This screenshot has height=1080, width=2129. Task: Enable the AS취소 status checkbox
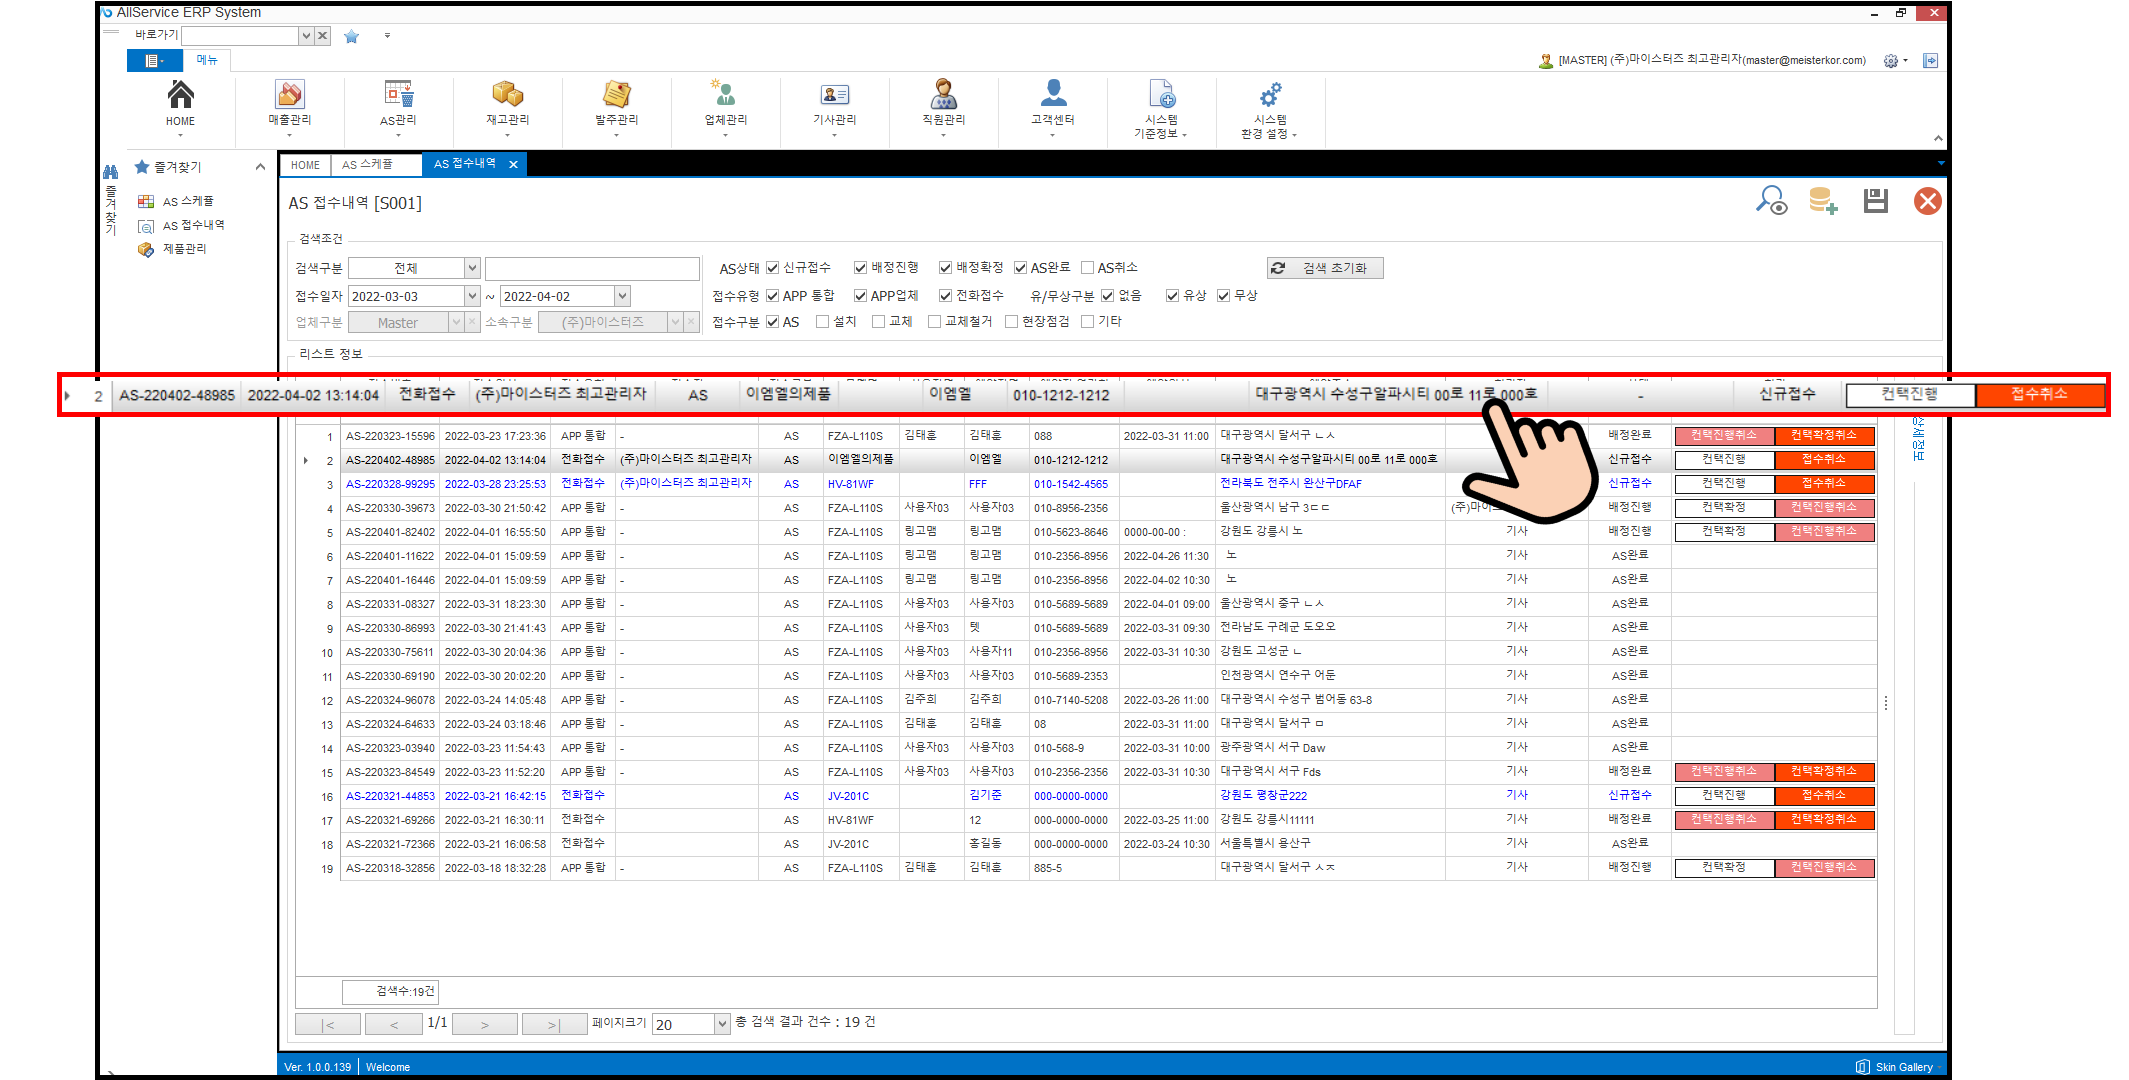coord(1087,268)
